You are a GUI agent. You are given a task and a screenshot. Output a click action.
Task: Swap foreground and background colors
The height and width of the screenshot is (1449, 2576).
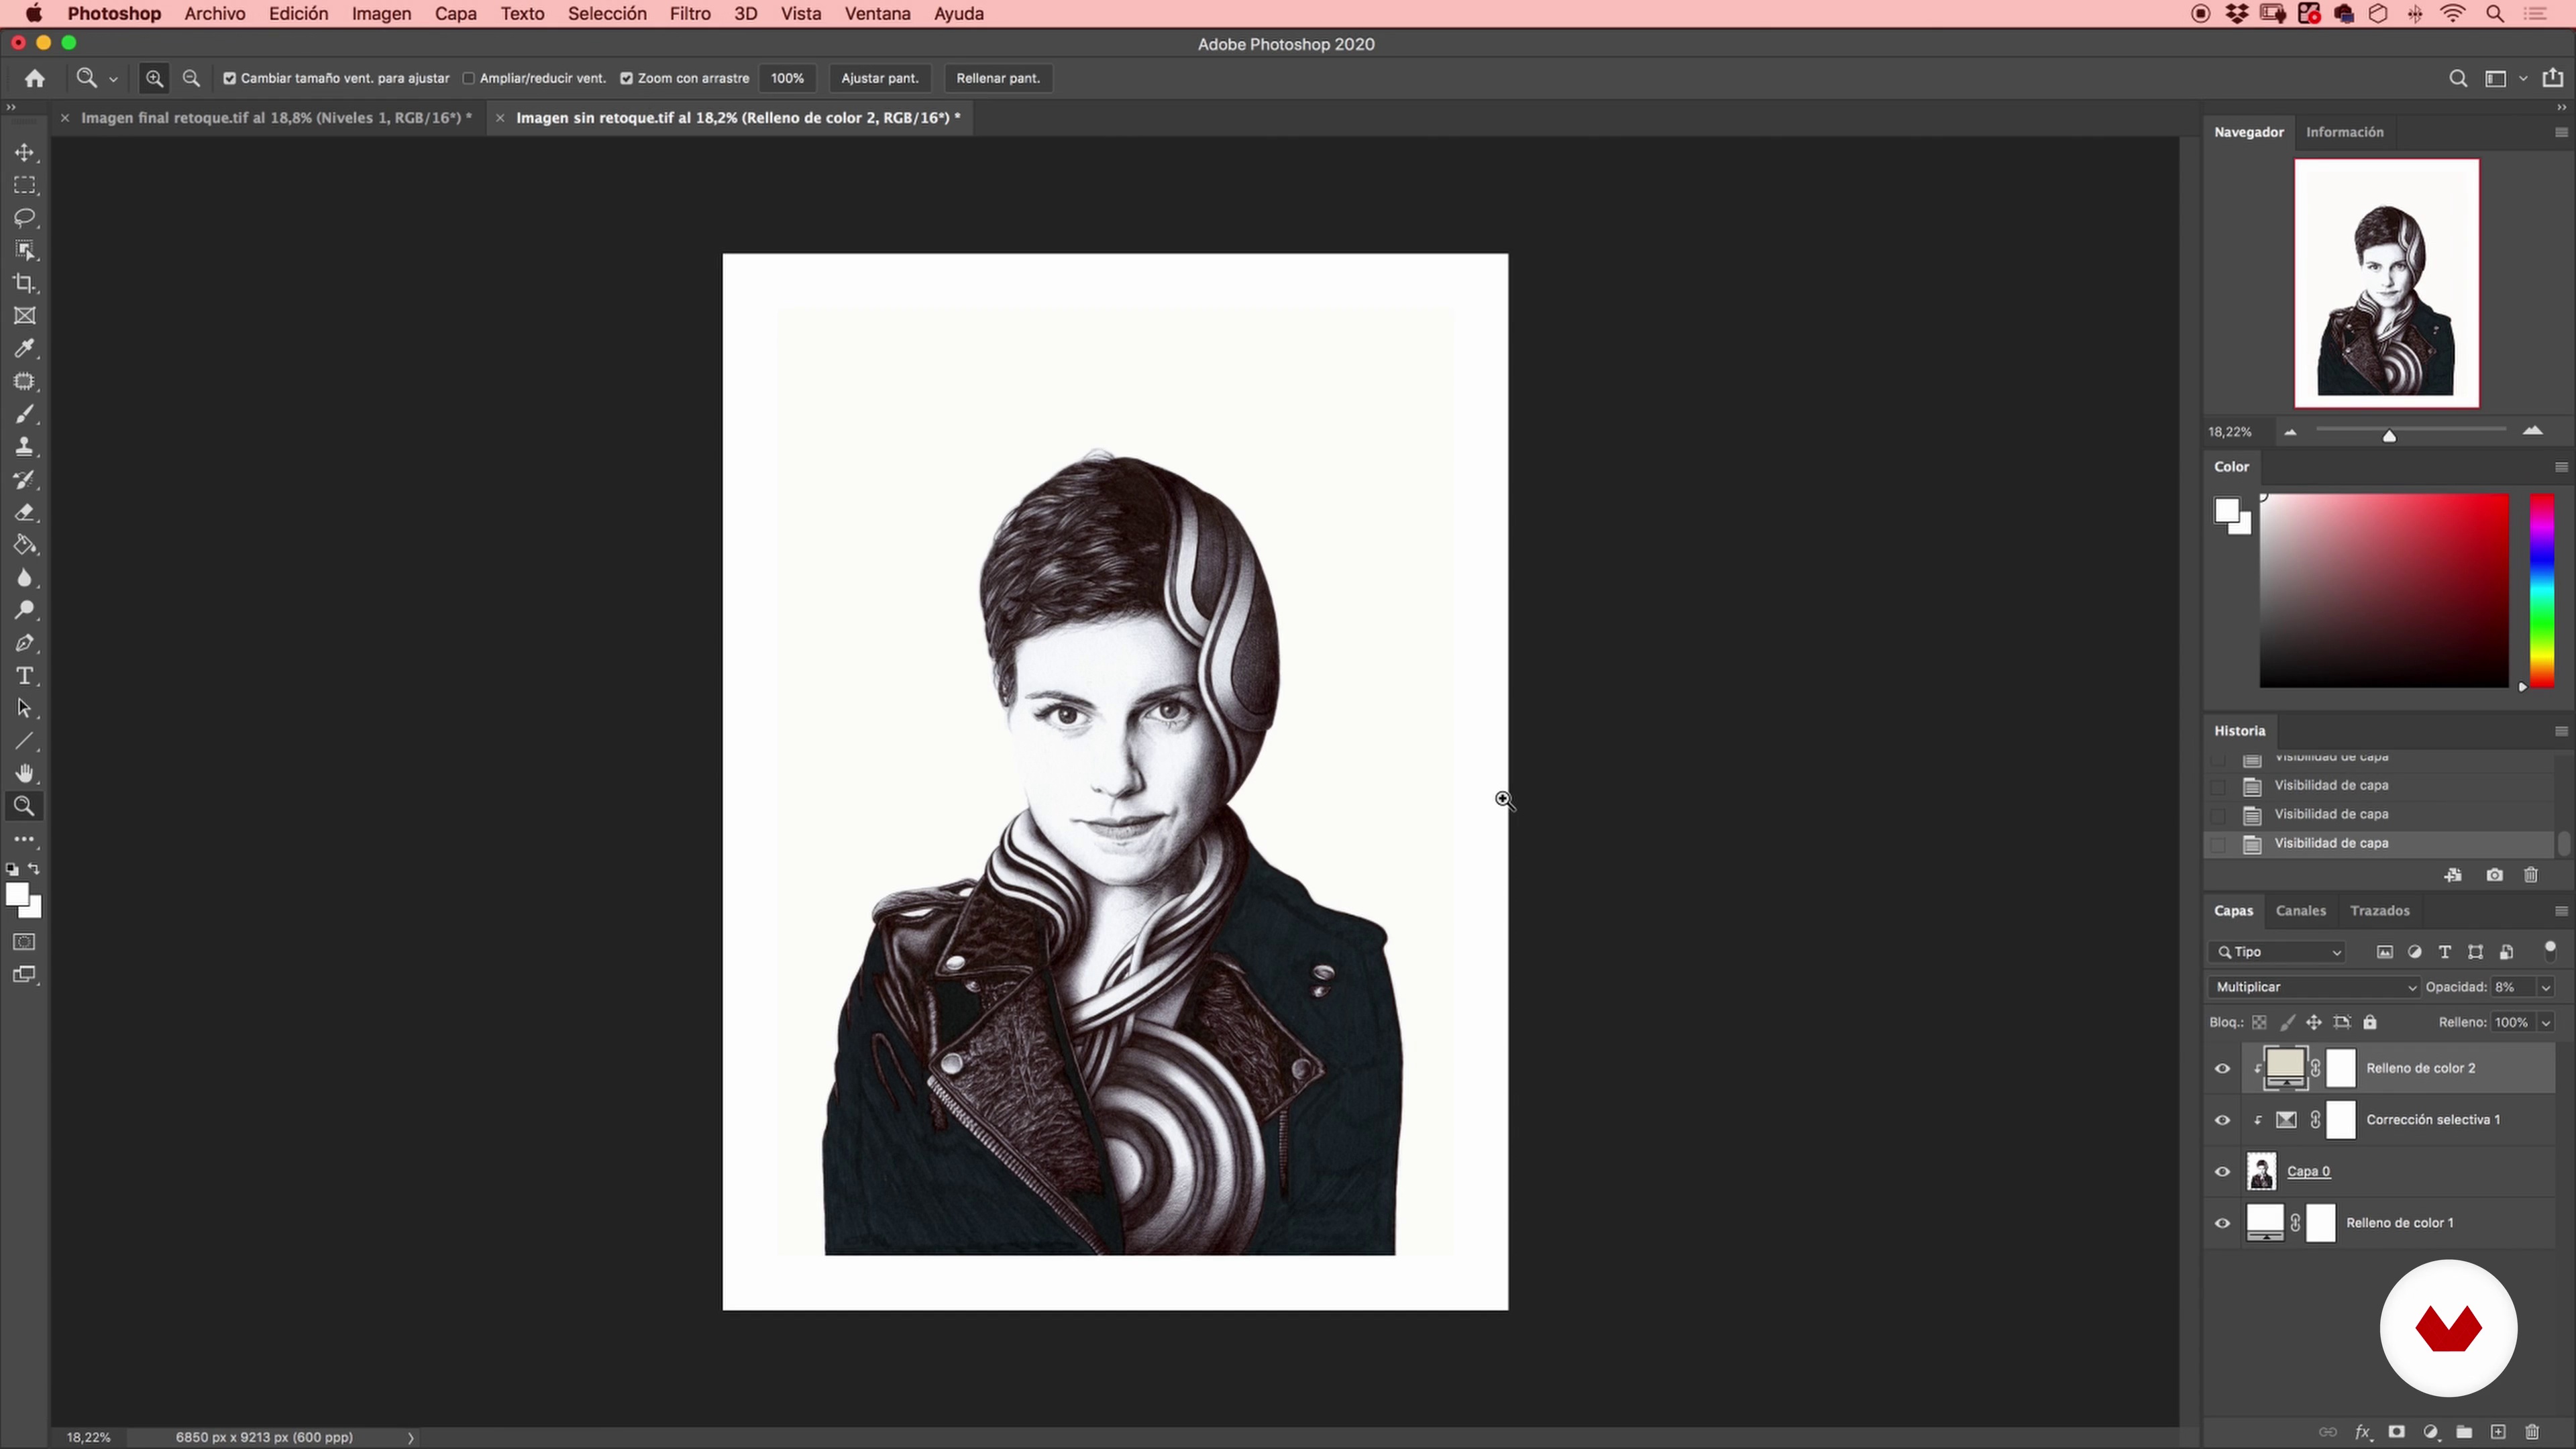(x=34, y=869)
